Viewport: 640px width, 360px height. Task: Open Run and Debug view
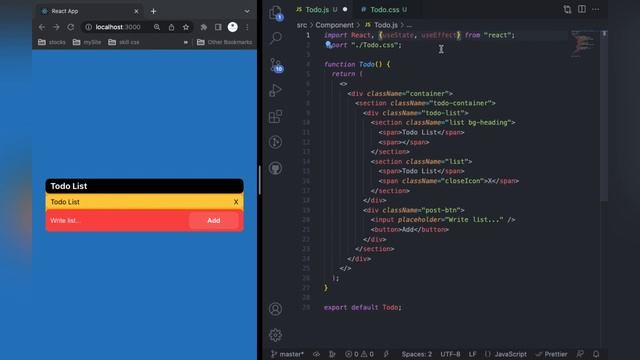276,90
